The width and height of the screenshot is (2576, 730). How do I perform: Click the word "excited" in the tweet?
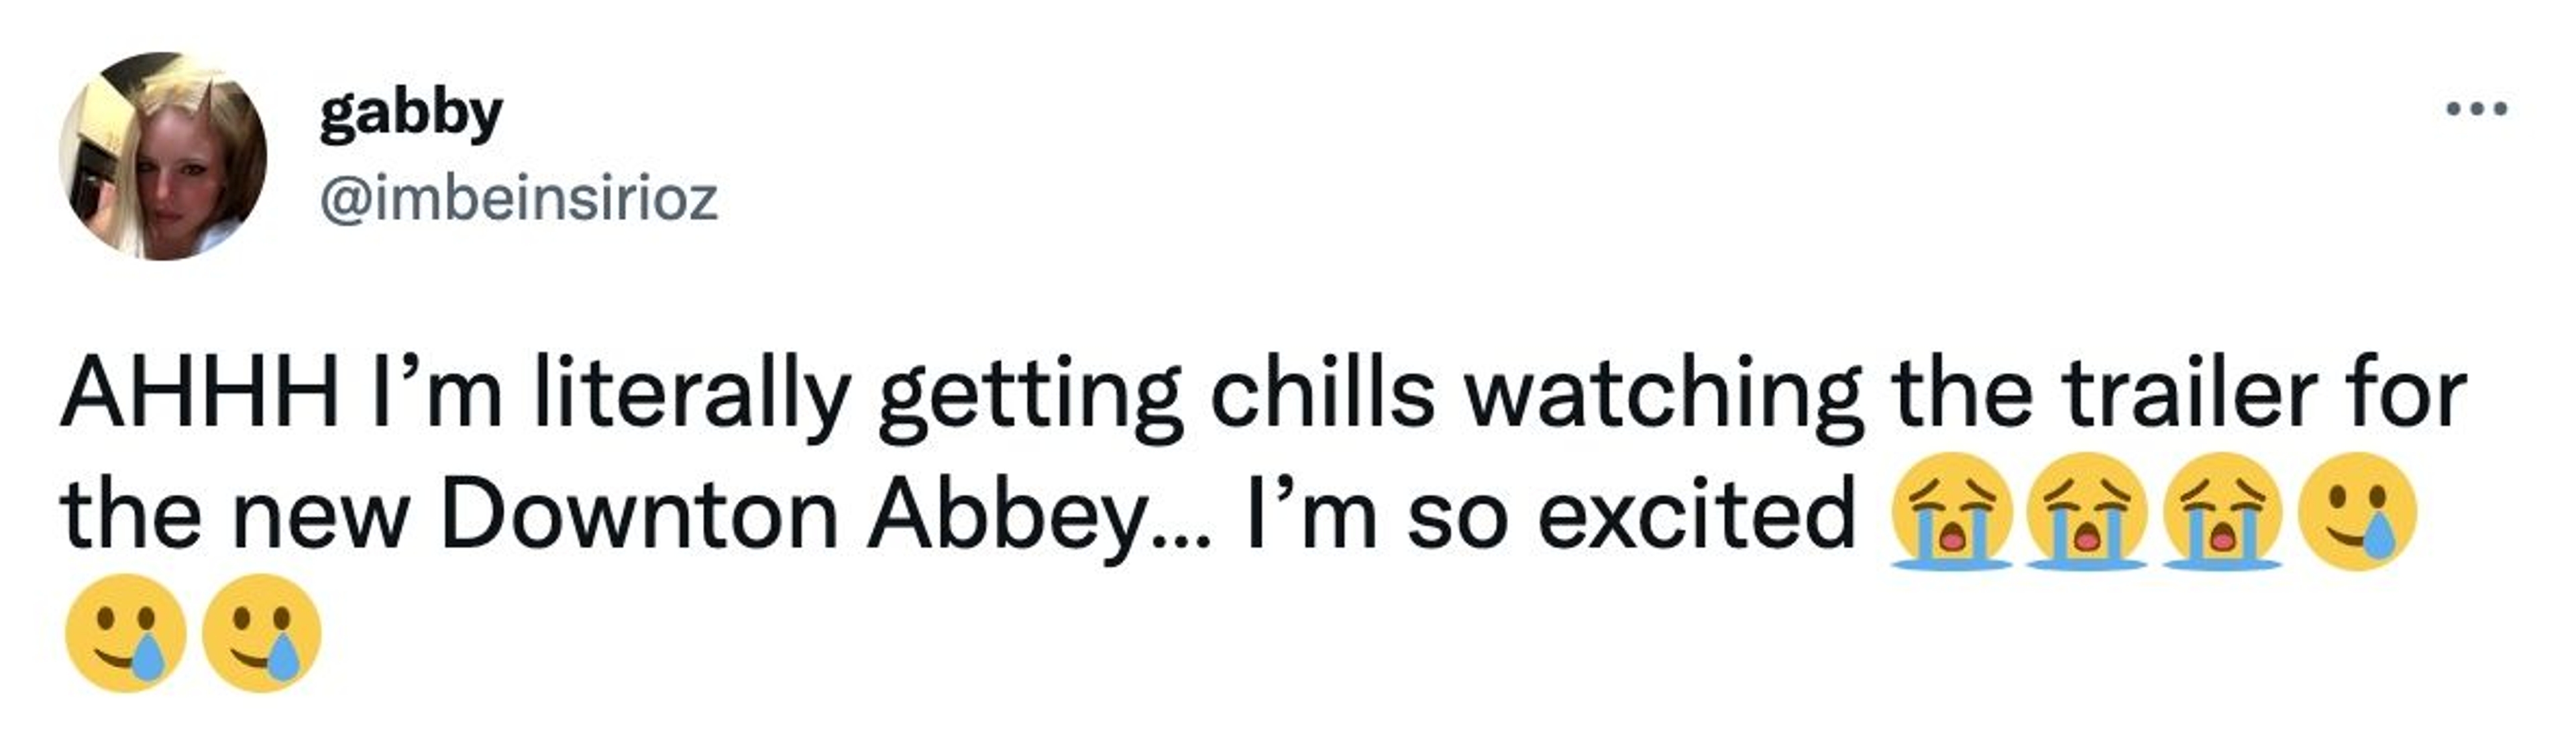tap(1696, 516)
